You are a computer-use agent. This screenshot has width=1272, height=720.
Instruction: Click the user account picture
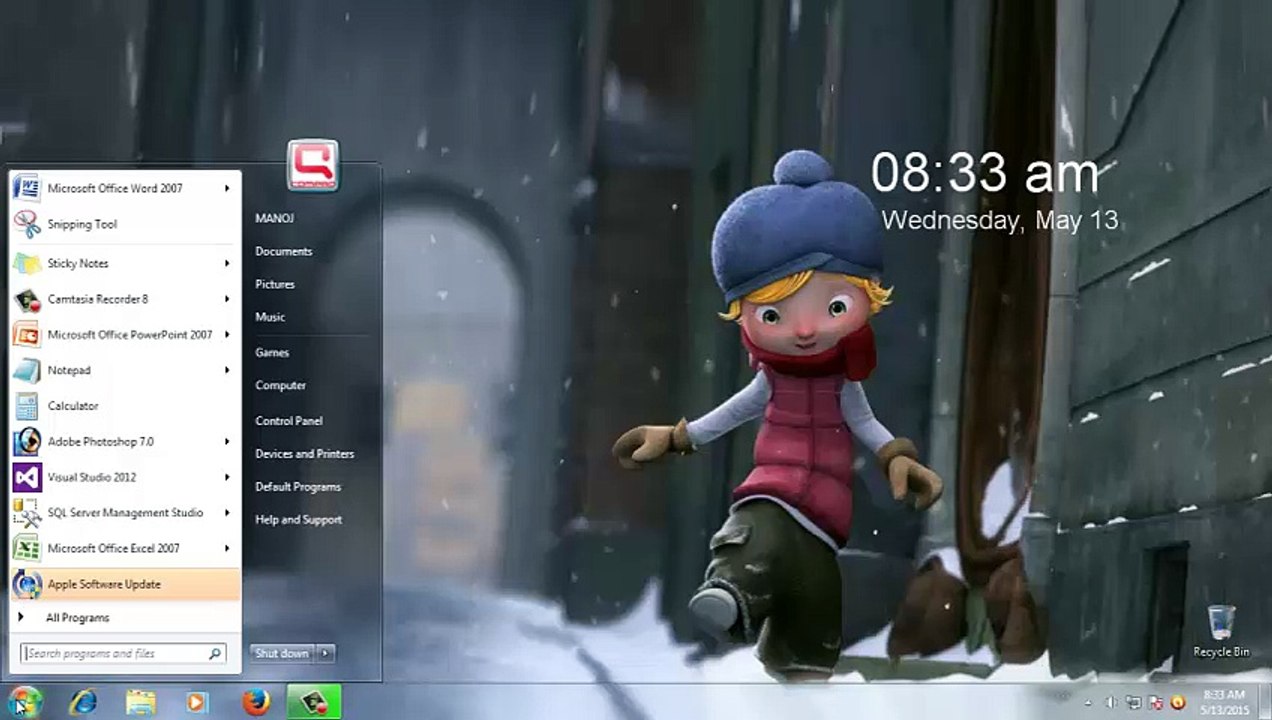click(x=313, y=165)
